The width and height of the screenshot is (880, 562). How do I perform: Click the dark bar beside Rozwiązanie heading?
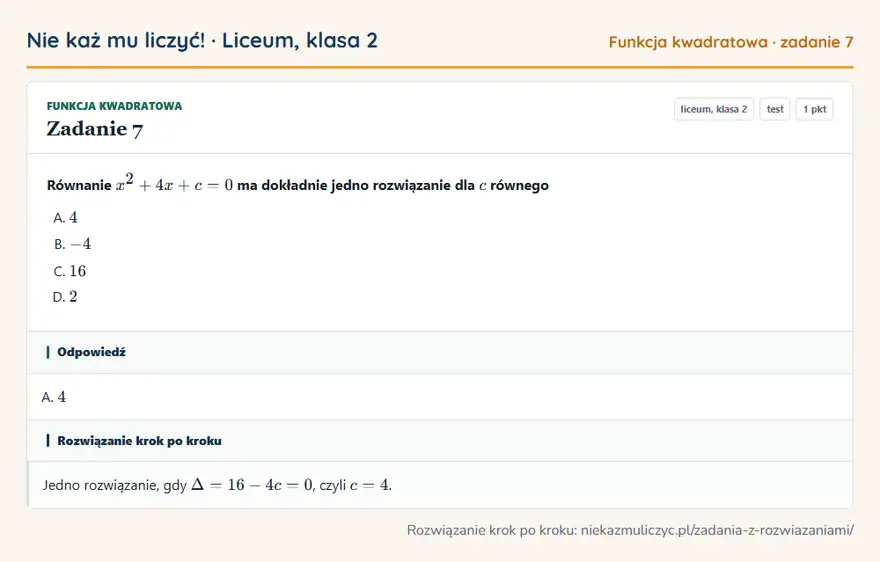(x=48, y=441)
